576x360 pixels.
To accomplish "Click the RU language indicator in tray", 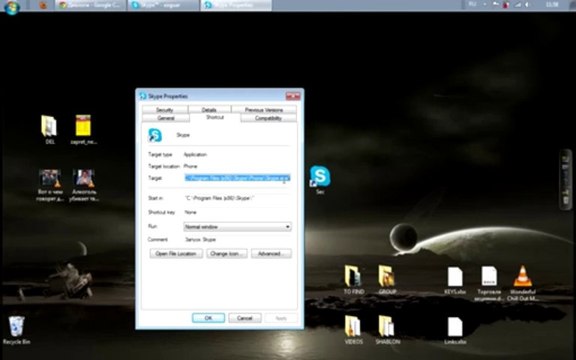I will (x=472, y=4).
